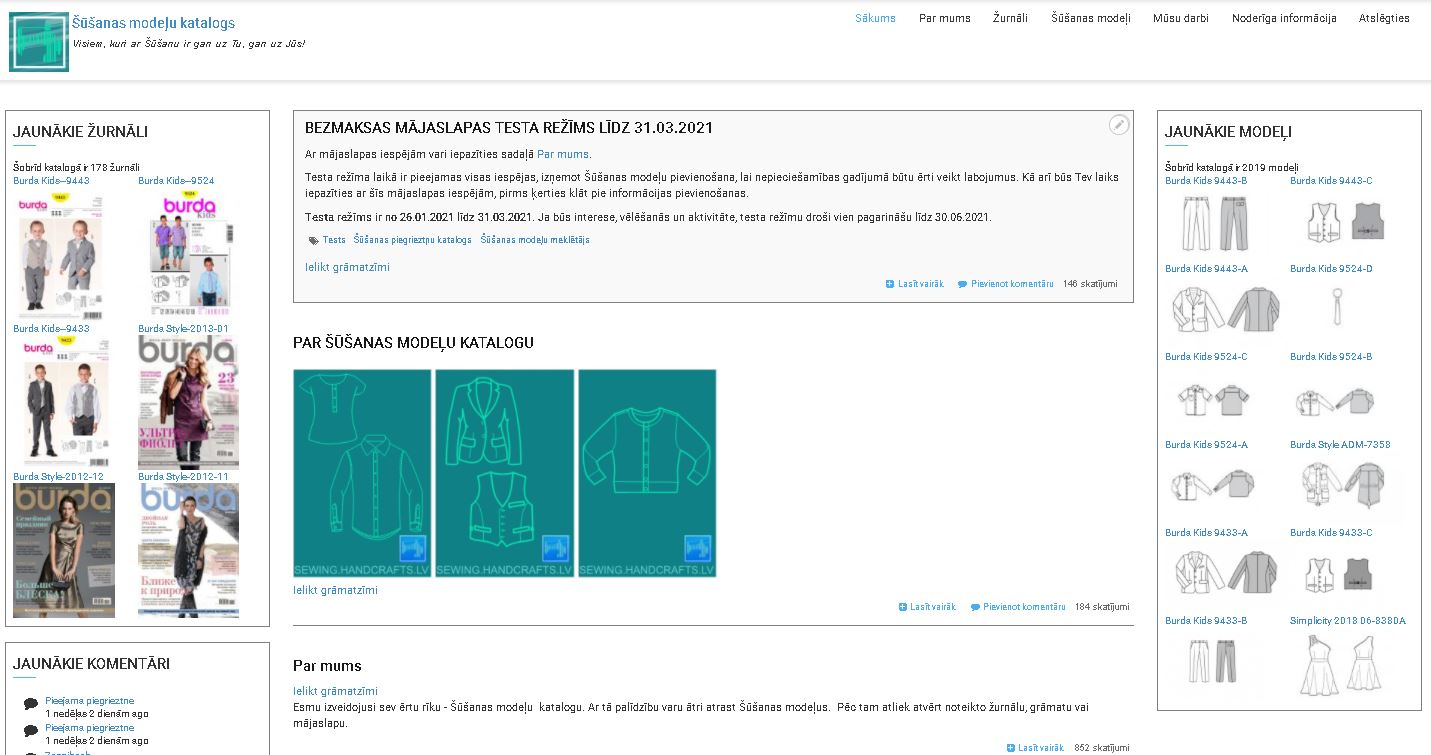1431x755 pixels.
Task: Open the Burda Style 2012-11 journal link
Action: 183,477
